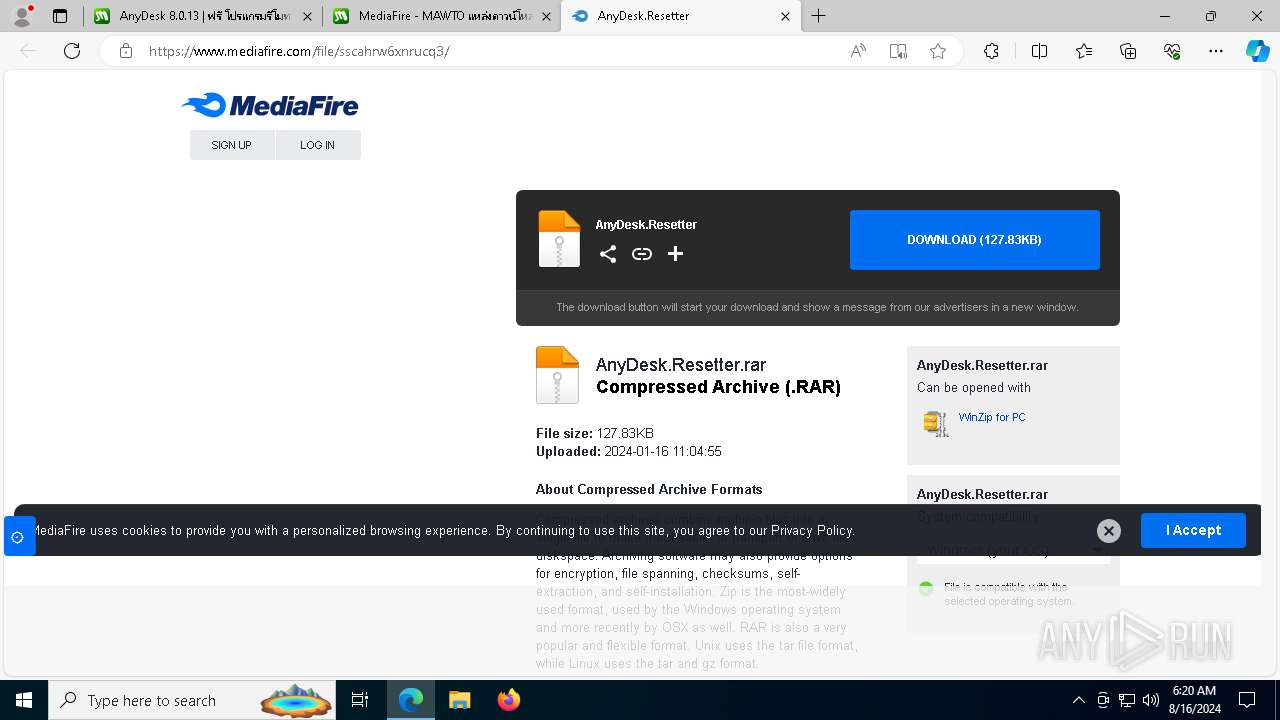1280x720 pixels.
Task: Expand the System compatibility OS dropdown
Action: tap(1013, 549)
